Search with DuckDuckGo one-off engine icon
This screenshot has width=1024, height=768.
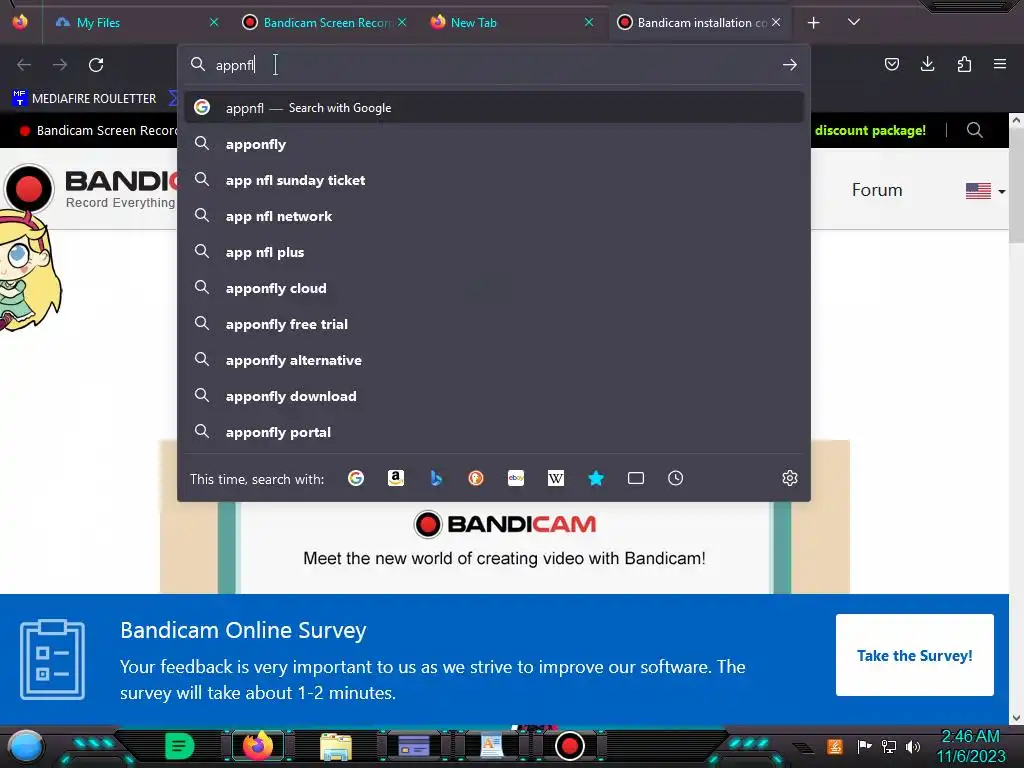[x=475, y=478]
